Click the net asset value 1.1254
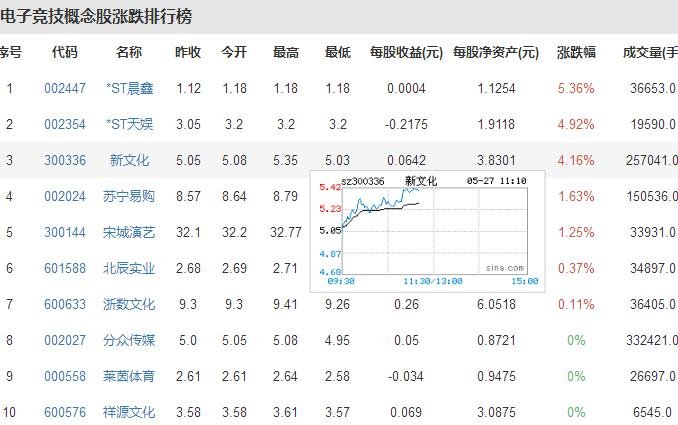The height and width of the screenshot is (425, 678). click(x=496, y=88)
